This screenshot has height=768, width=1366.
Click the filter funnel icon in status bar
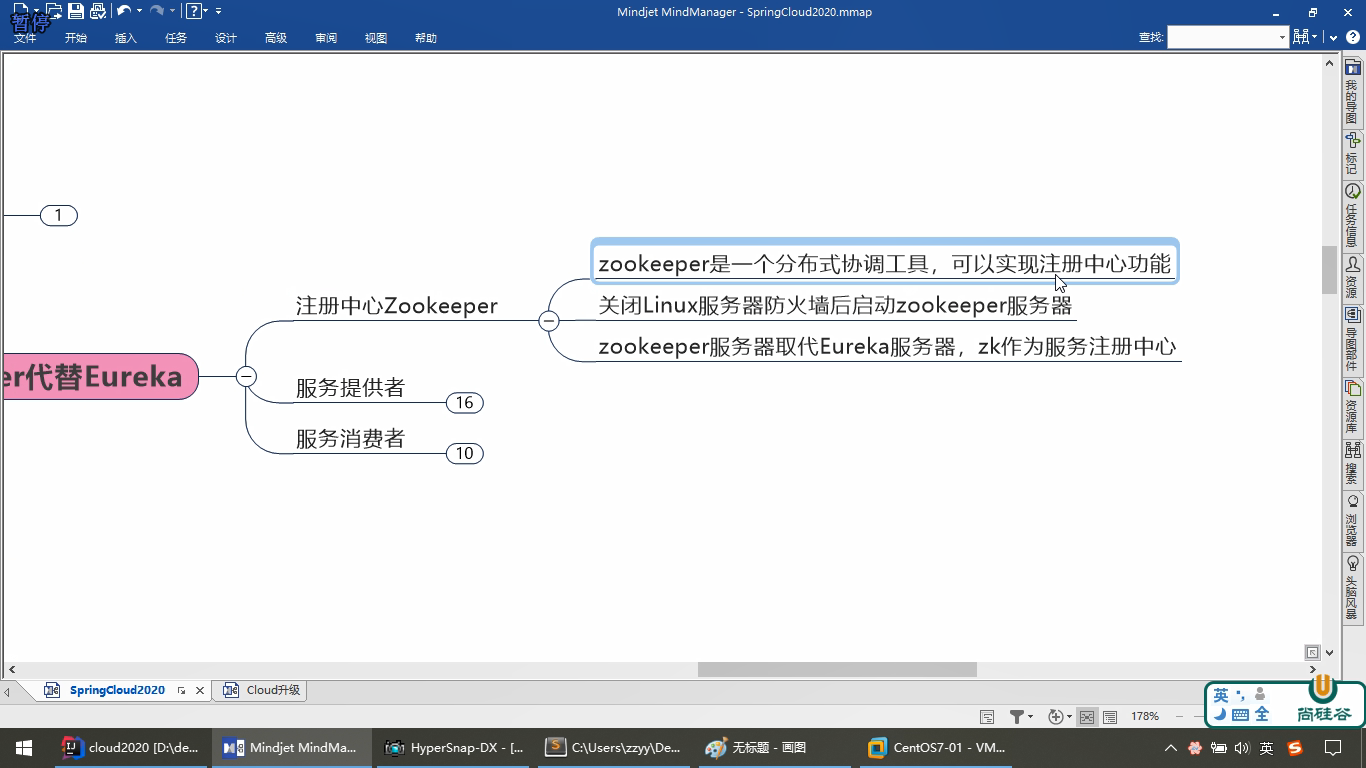click(1017, 717)
